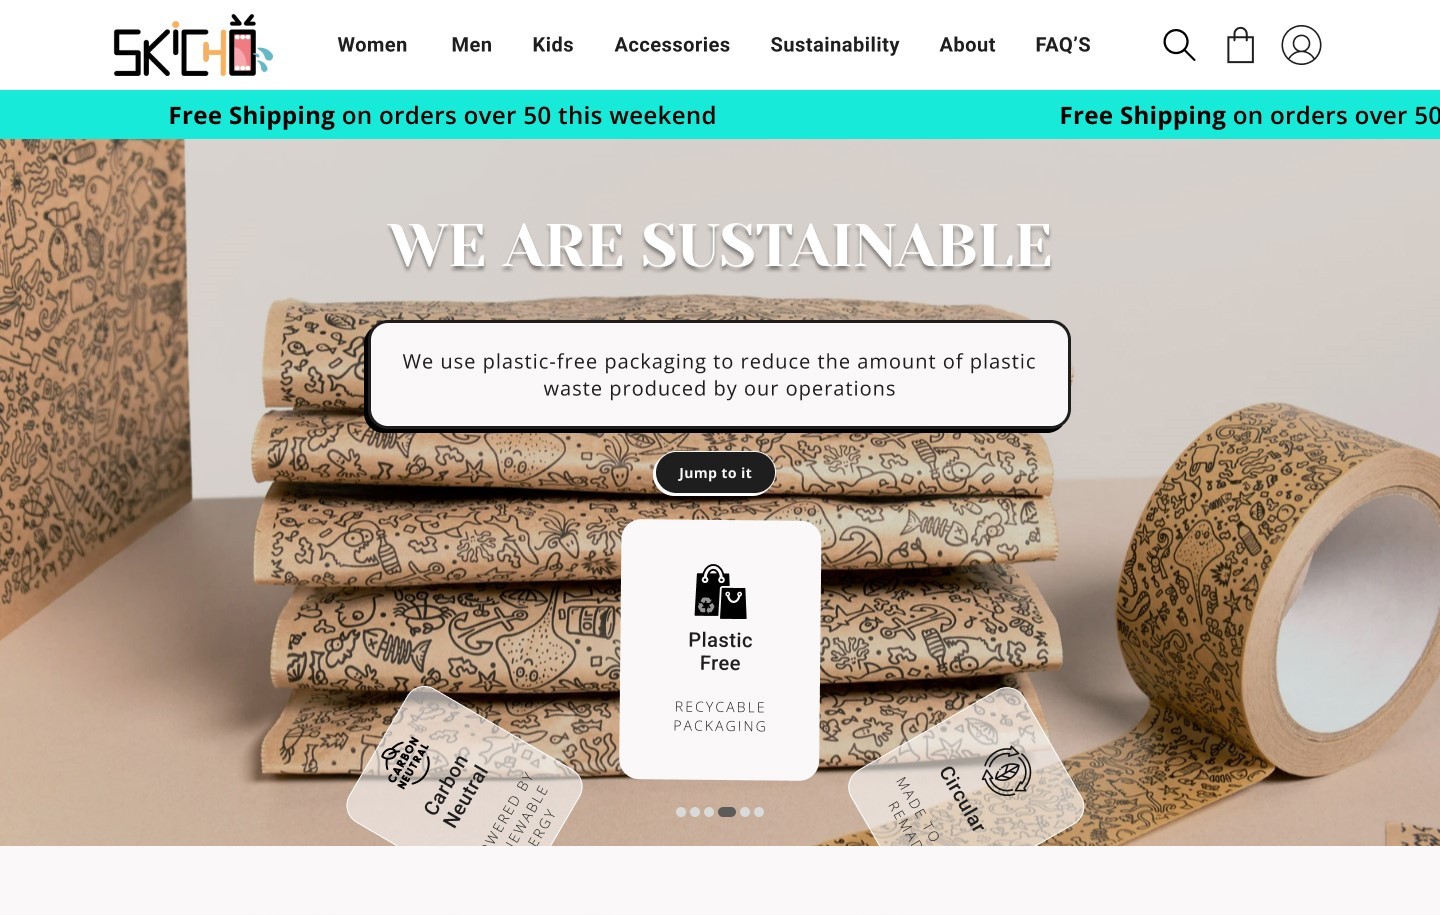
Task: Click the Jump to it button
Action: coord(715,473)
